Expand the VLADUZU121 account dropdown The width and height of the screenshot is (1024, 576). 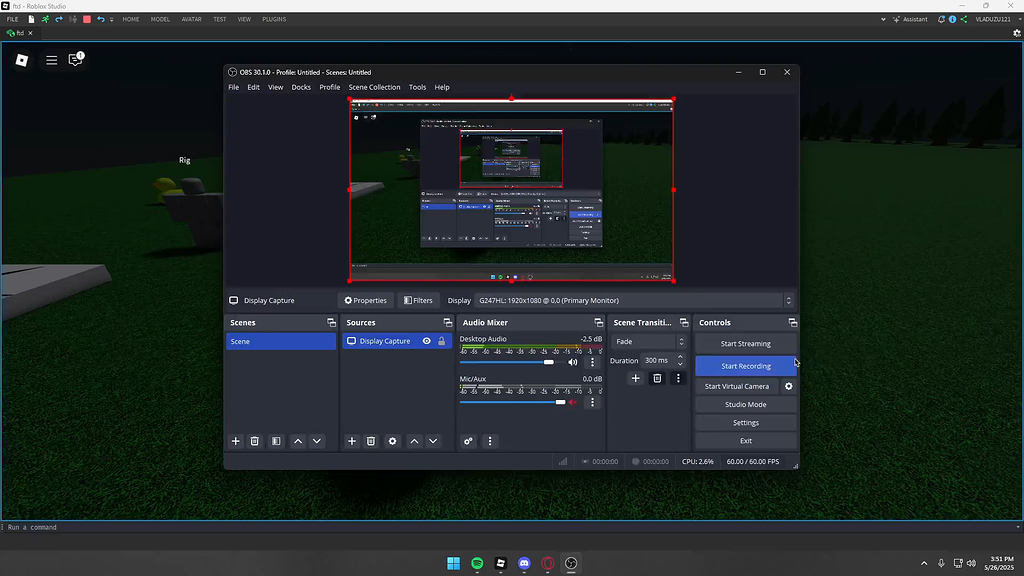tap(1019, 20)
